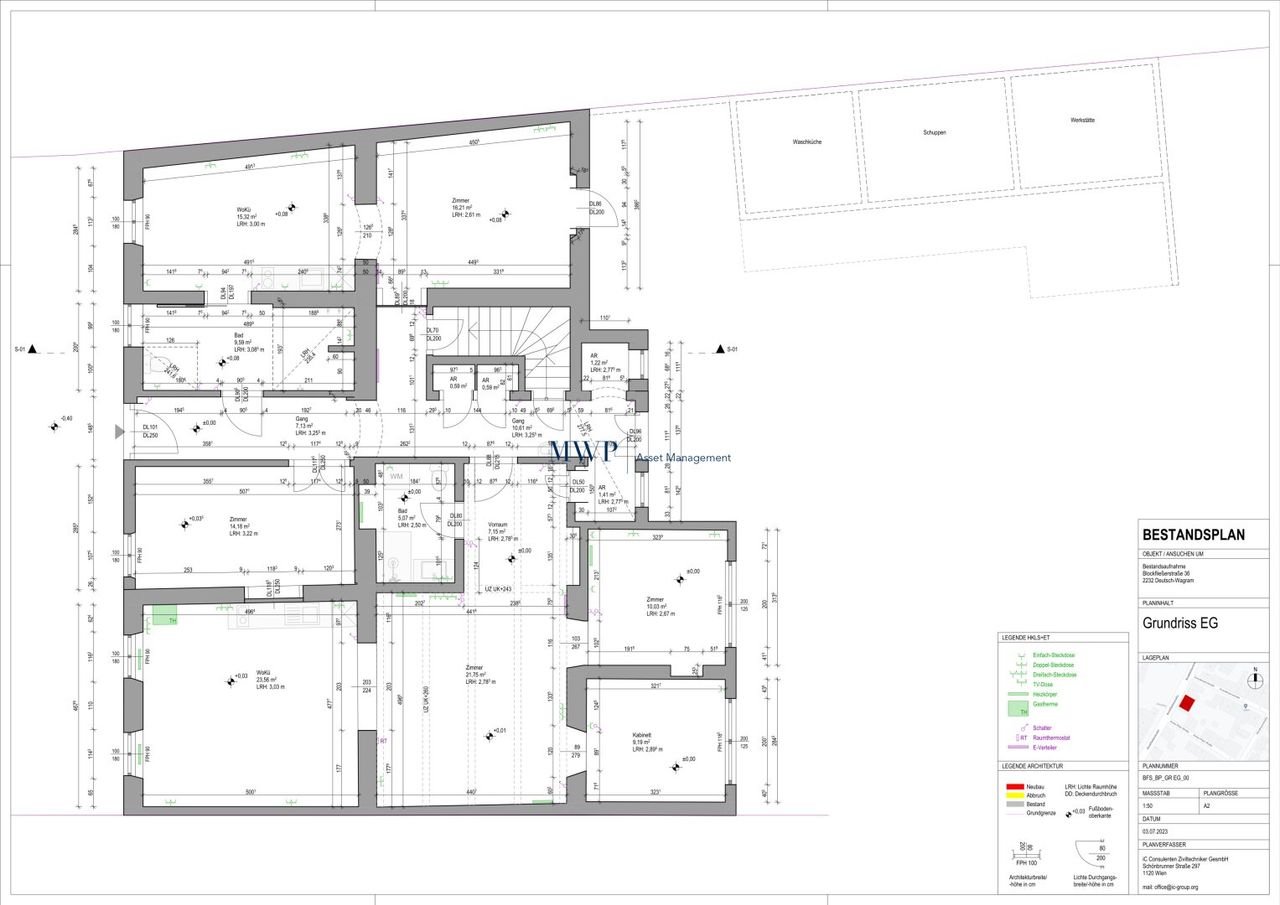Viewport: 1280px width, 905px height.
Task: Click the WM washing machine label in Bad
Action: point(396,477)
